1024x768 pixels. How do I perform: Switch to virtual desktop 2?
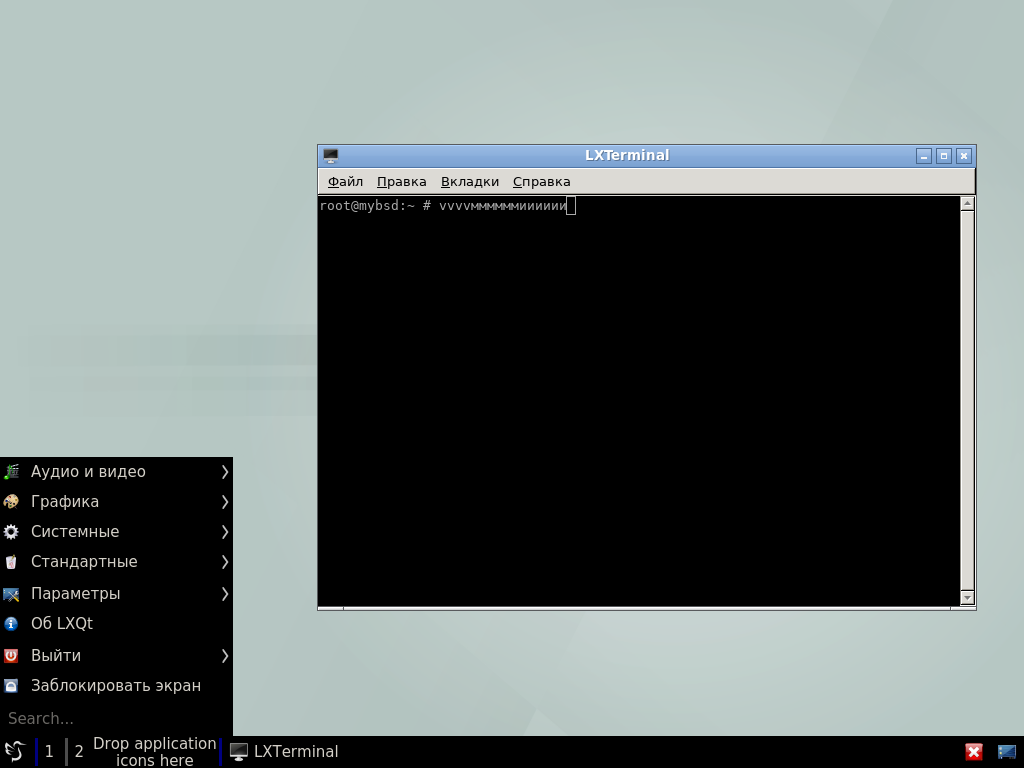[x=79, y=752]
